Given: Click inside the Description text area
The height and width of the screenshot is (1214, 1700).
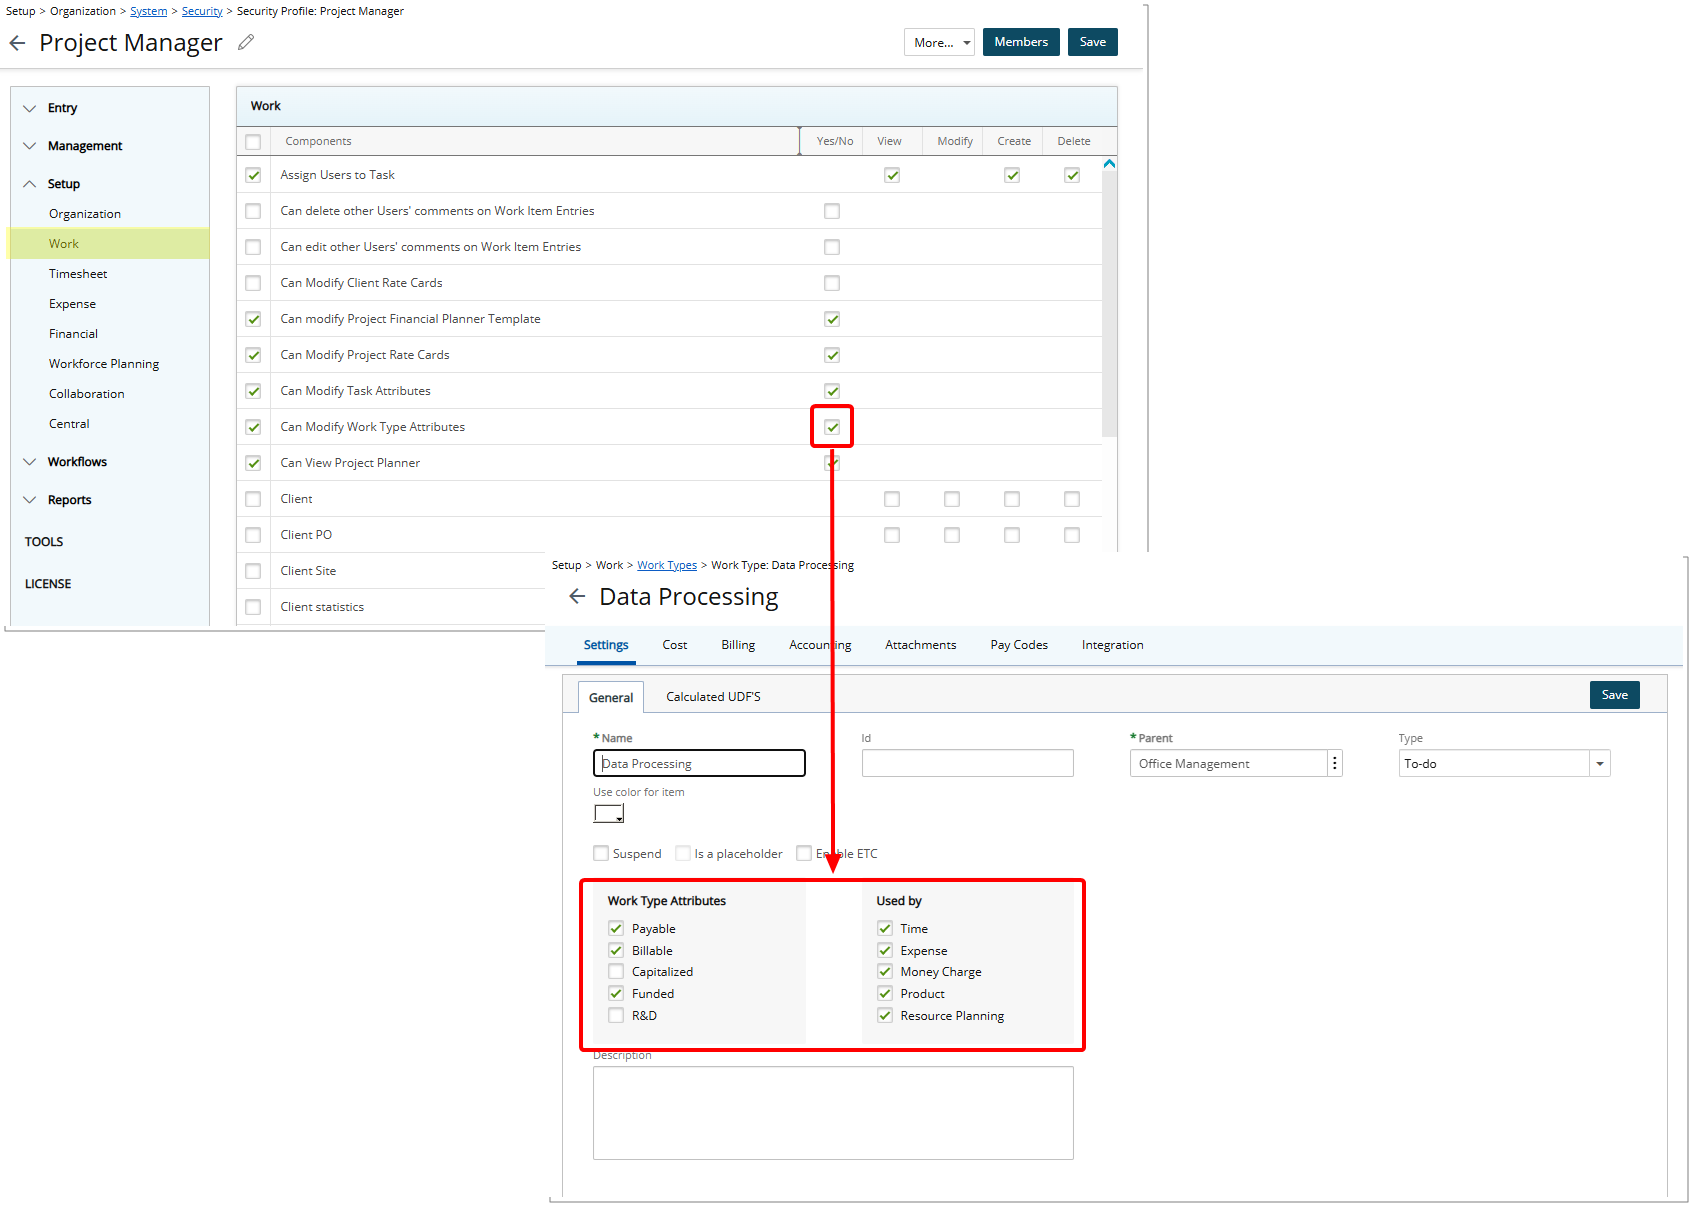Looking at the screenshot, I should tap(833, 1113).
